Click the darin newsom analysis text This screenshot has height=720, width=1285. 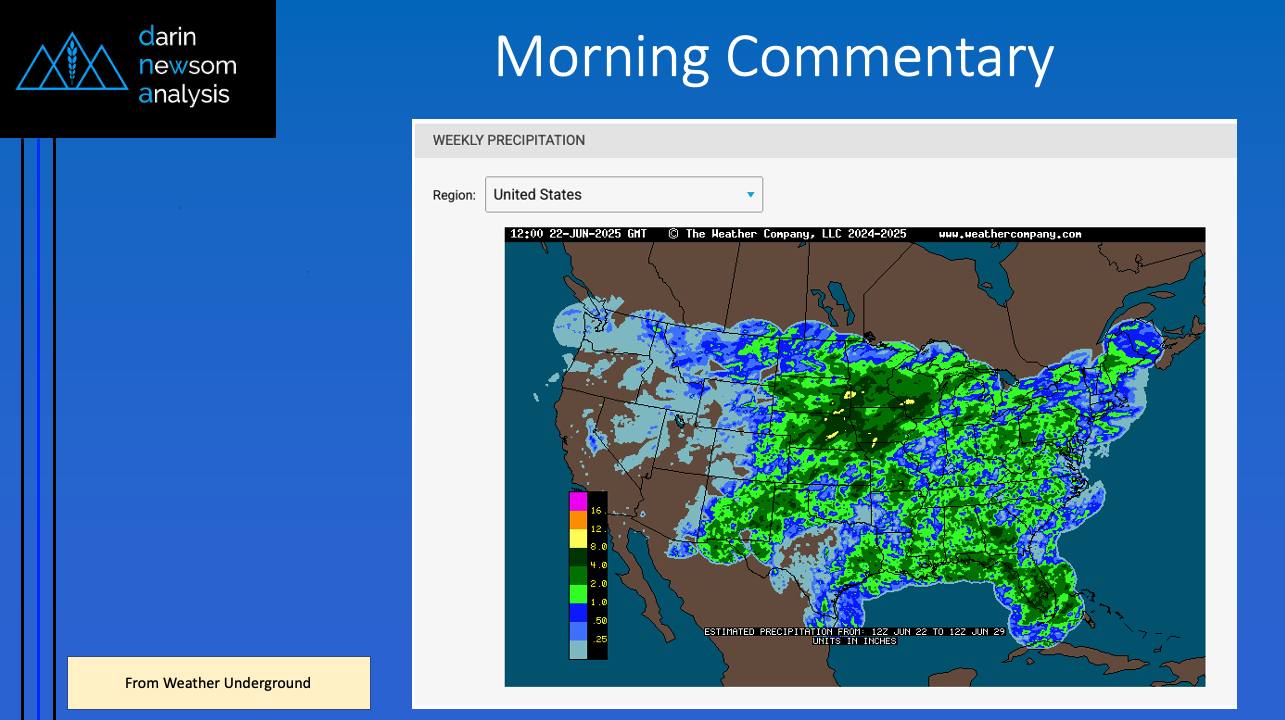pyautogui.click(x=188, y=66)
